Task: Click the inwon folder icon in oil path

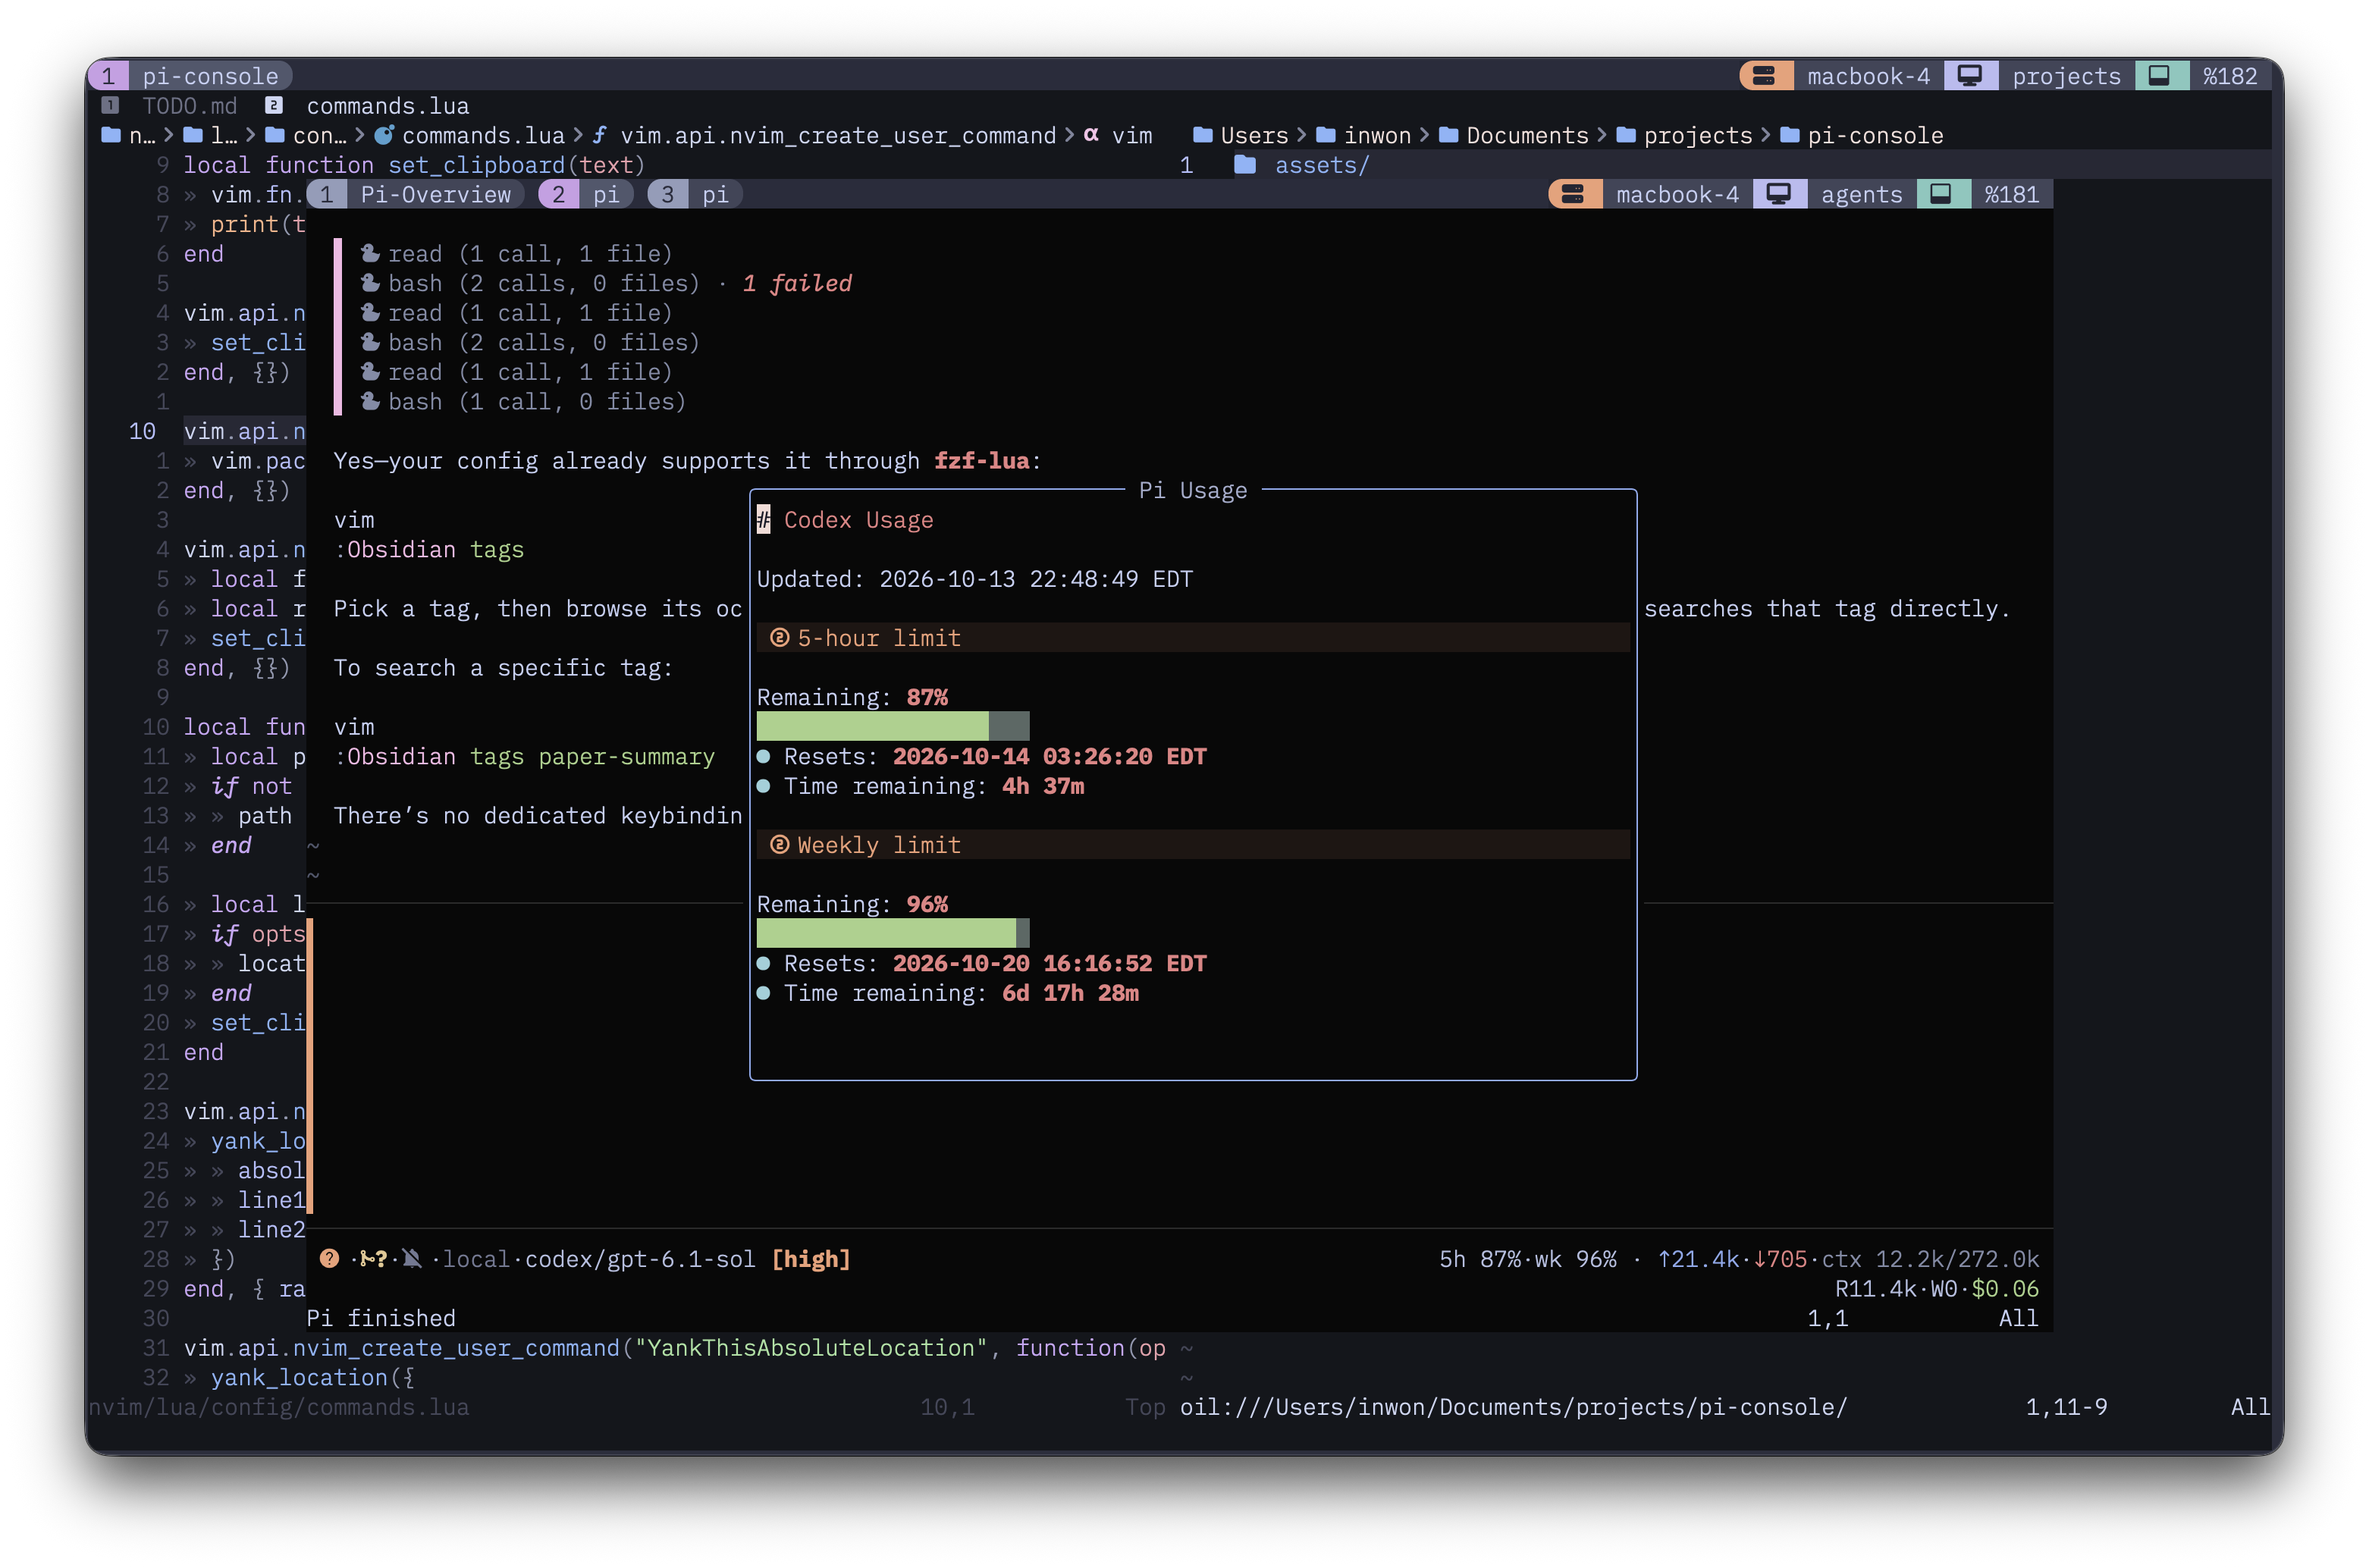Action: click(1326, 135)
